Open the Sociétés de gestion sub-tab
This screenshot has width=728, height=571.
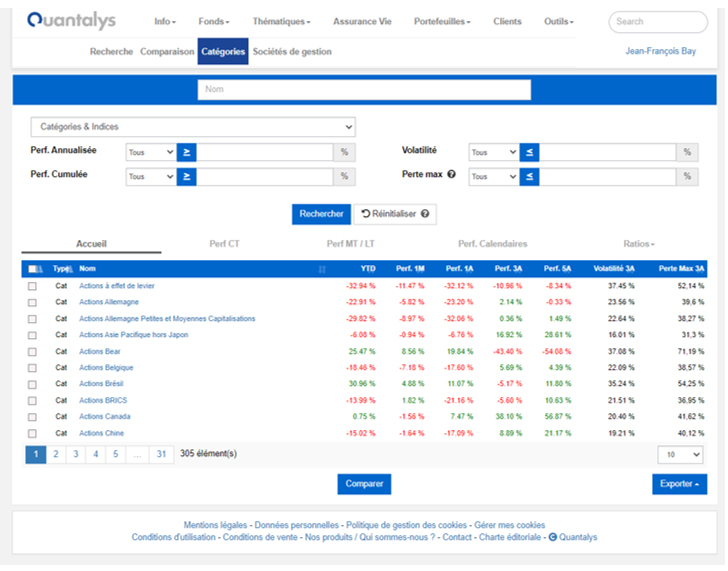pyautogui.click(x=292, y=52)
